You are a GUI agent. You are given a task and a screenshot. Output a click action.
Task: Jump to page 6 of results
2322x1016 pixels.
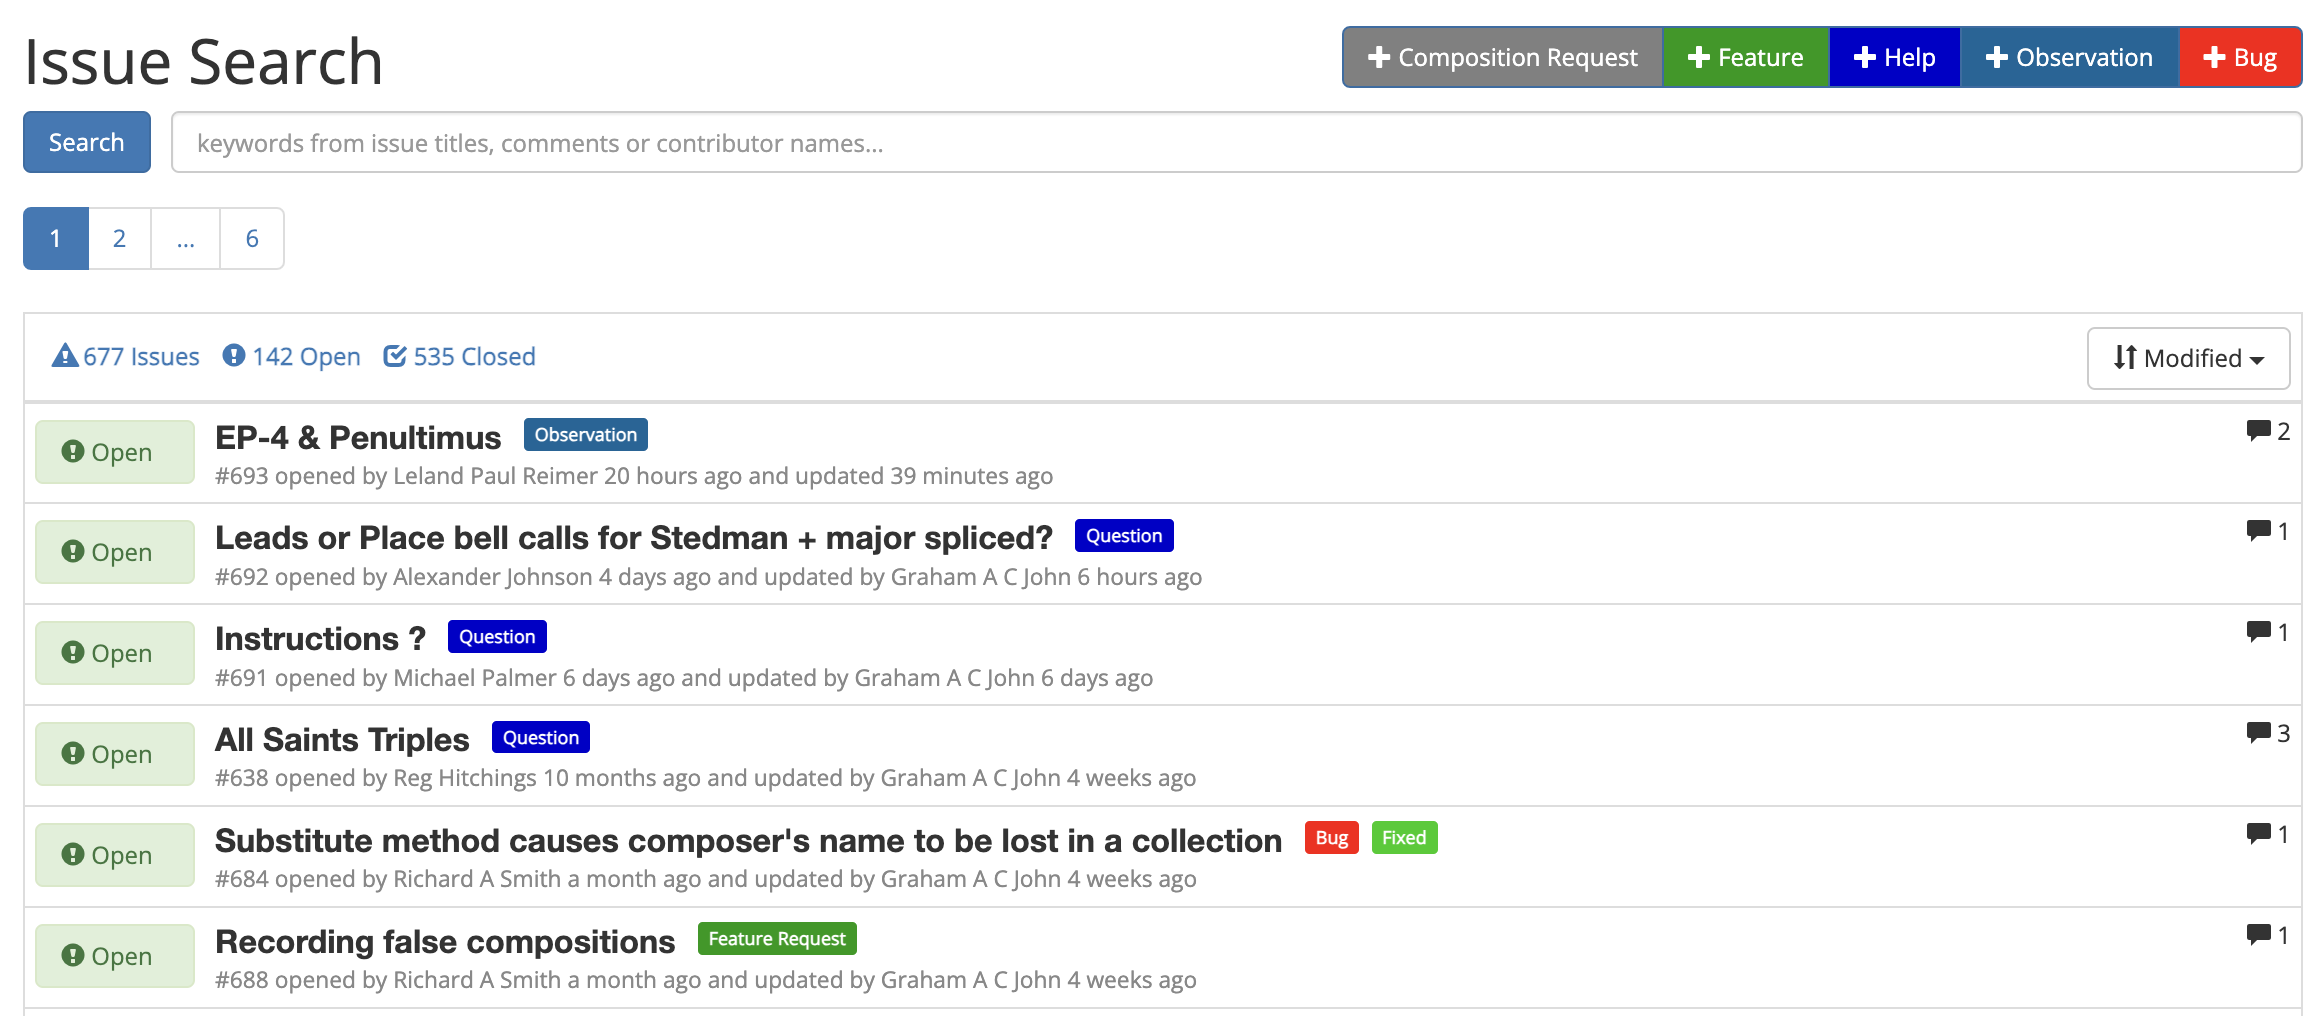252,239
